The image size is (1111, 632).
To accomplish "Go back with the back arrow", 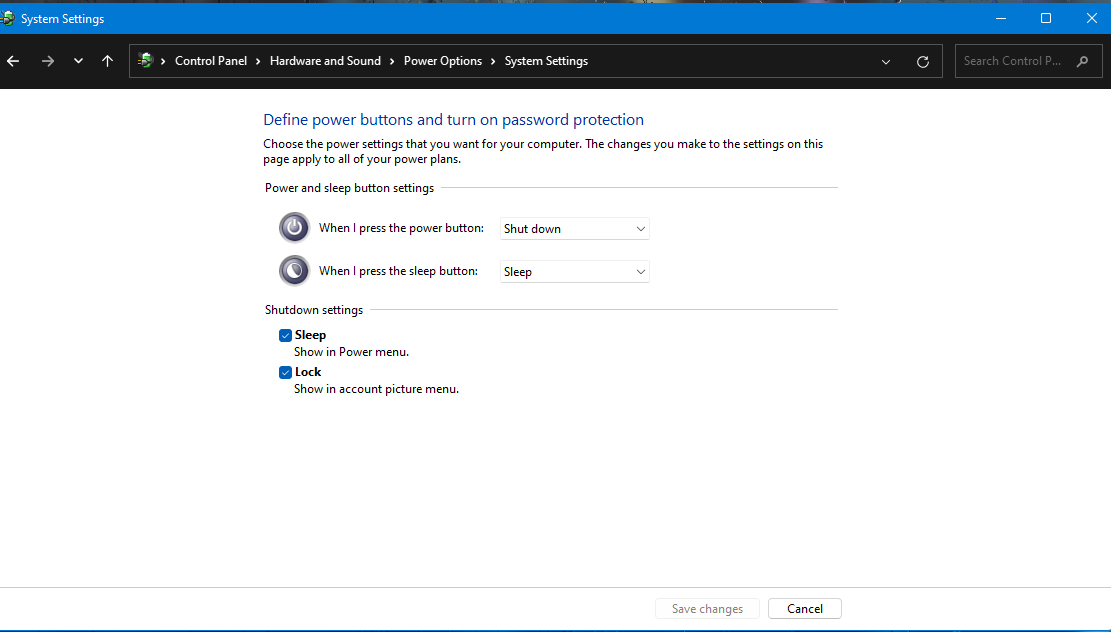I will point(13,61).
